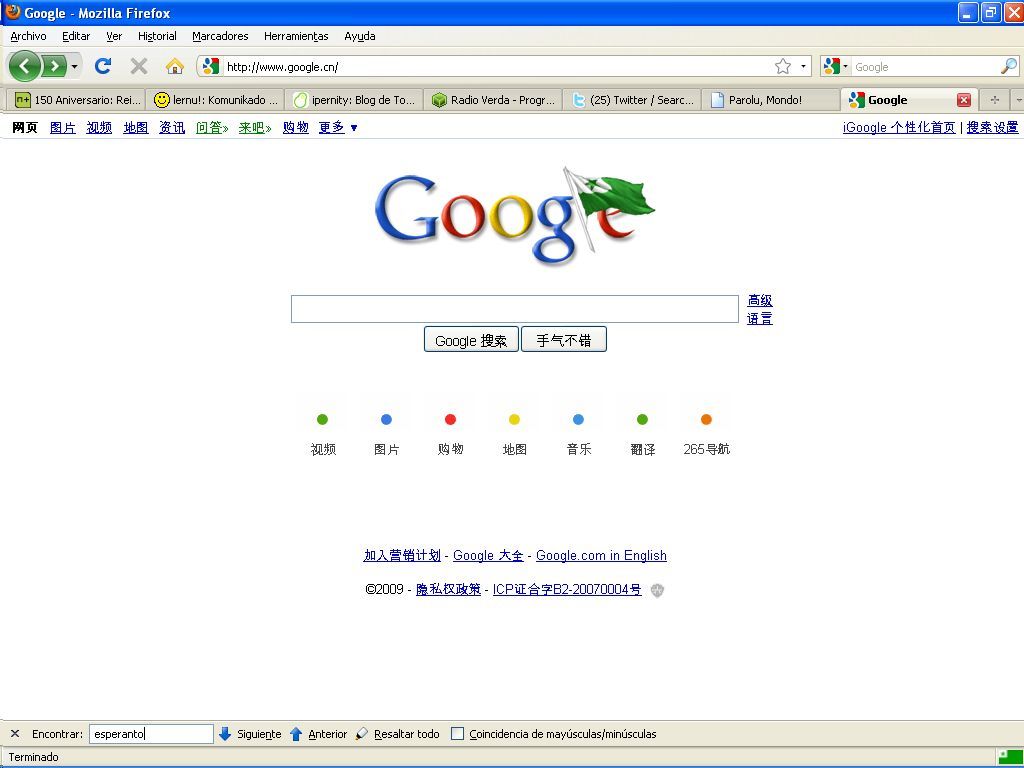The image size is (1024, 768).
Task: Expand the 更多 dropdown menu
Action: pyautogui.click(x=338, y=128)
